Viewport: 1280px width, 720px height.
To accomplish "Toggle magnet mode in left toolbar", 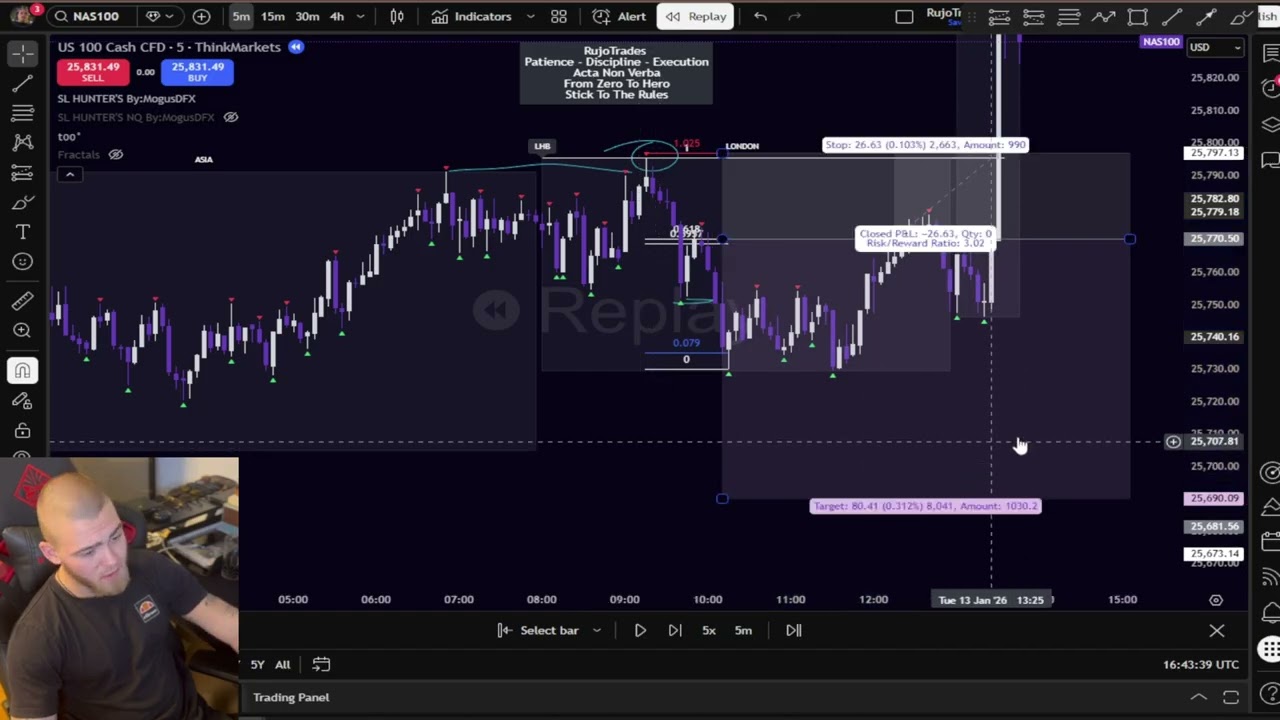I will tap(22, 371).
